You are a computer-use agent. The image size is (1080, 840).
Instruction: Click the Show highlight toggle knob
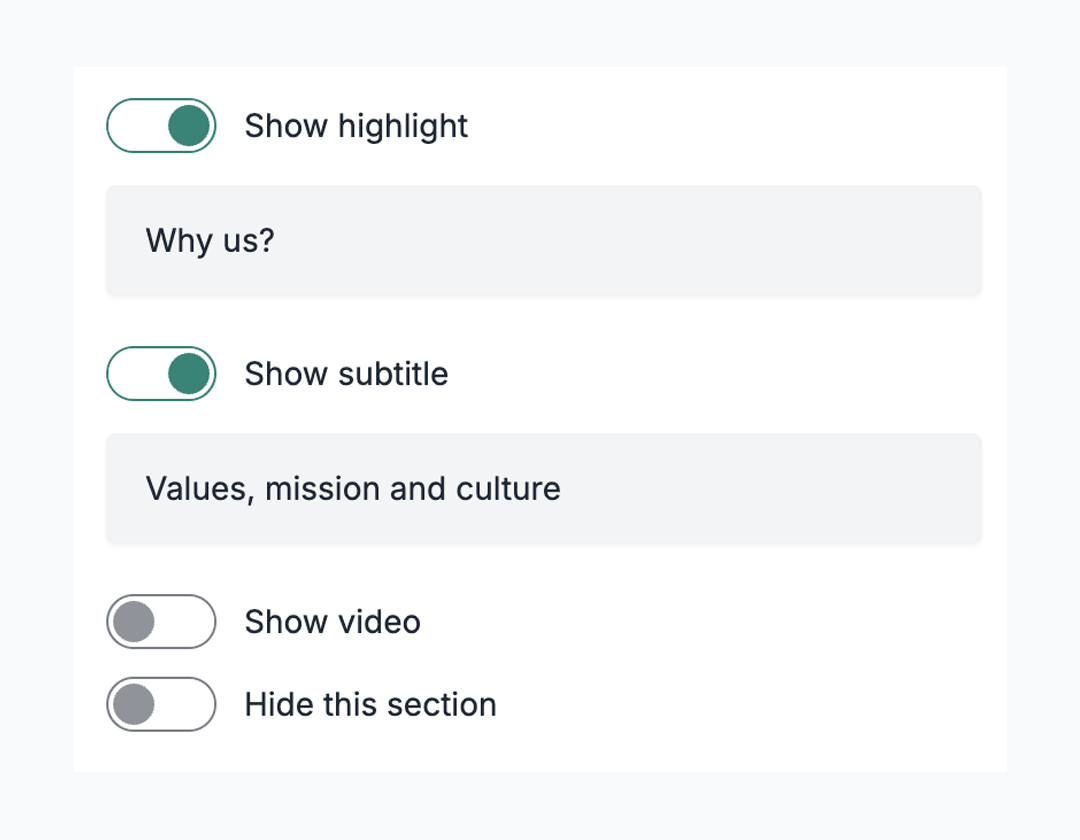186,125
